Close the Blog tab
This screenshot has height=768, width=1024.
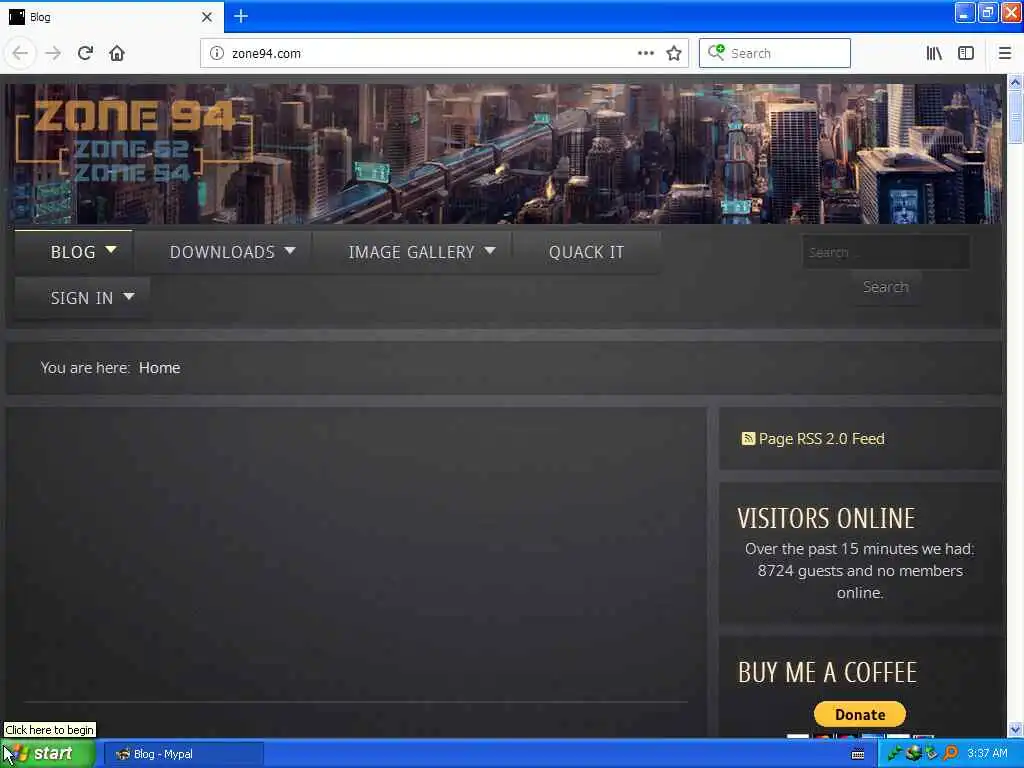207,17
